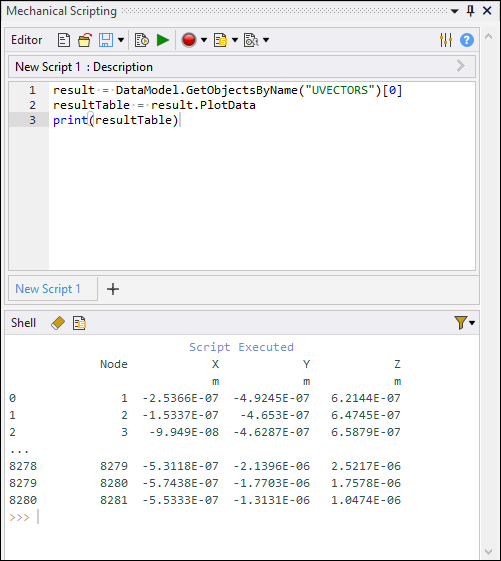The width and height of the screenshot is (501, 561).
Task: Click the snippet icon in the Shell toolbar
Action: click(79, 323)
